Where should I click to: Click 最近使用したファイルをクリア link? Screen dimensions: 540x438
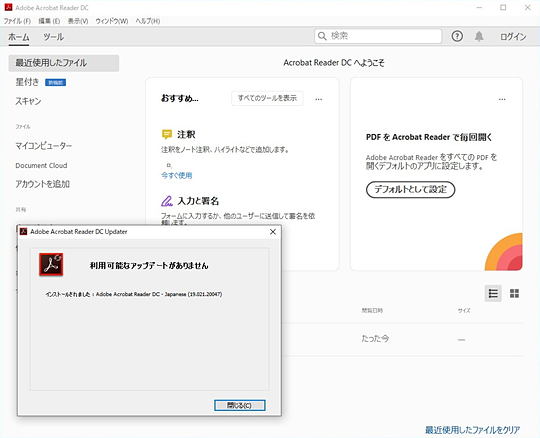coord(472,430)
